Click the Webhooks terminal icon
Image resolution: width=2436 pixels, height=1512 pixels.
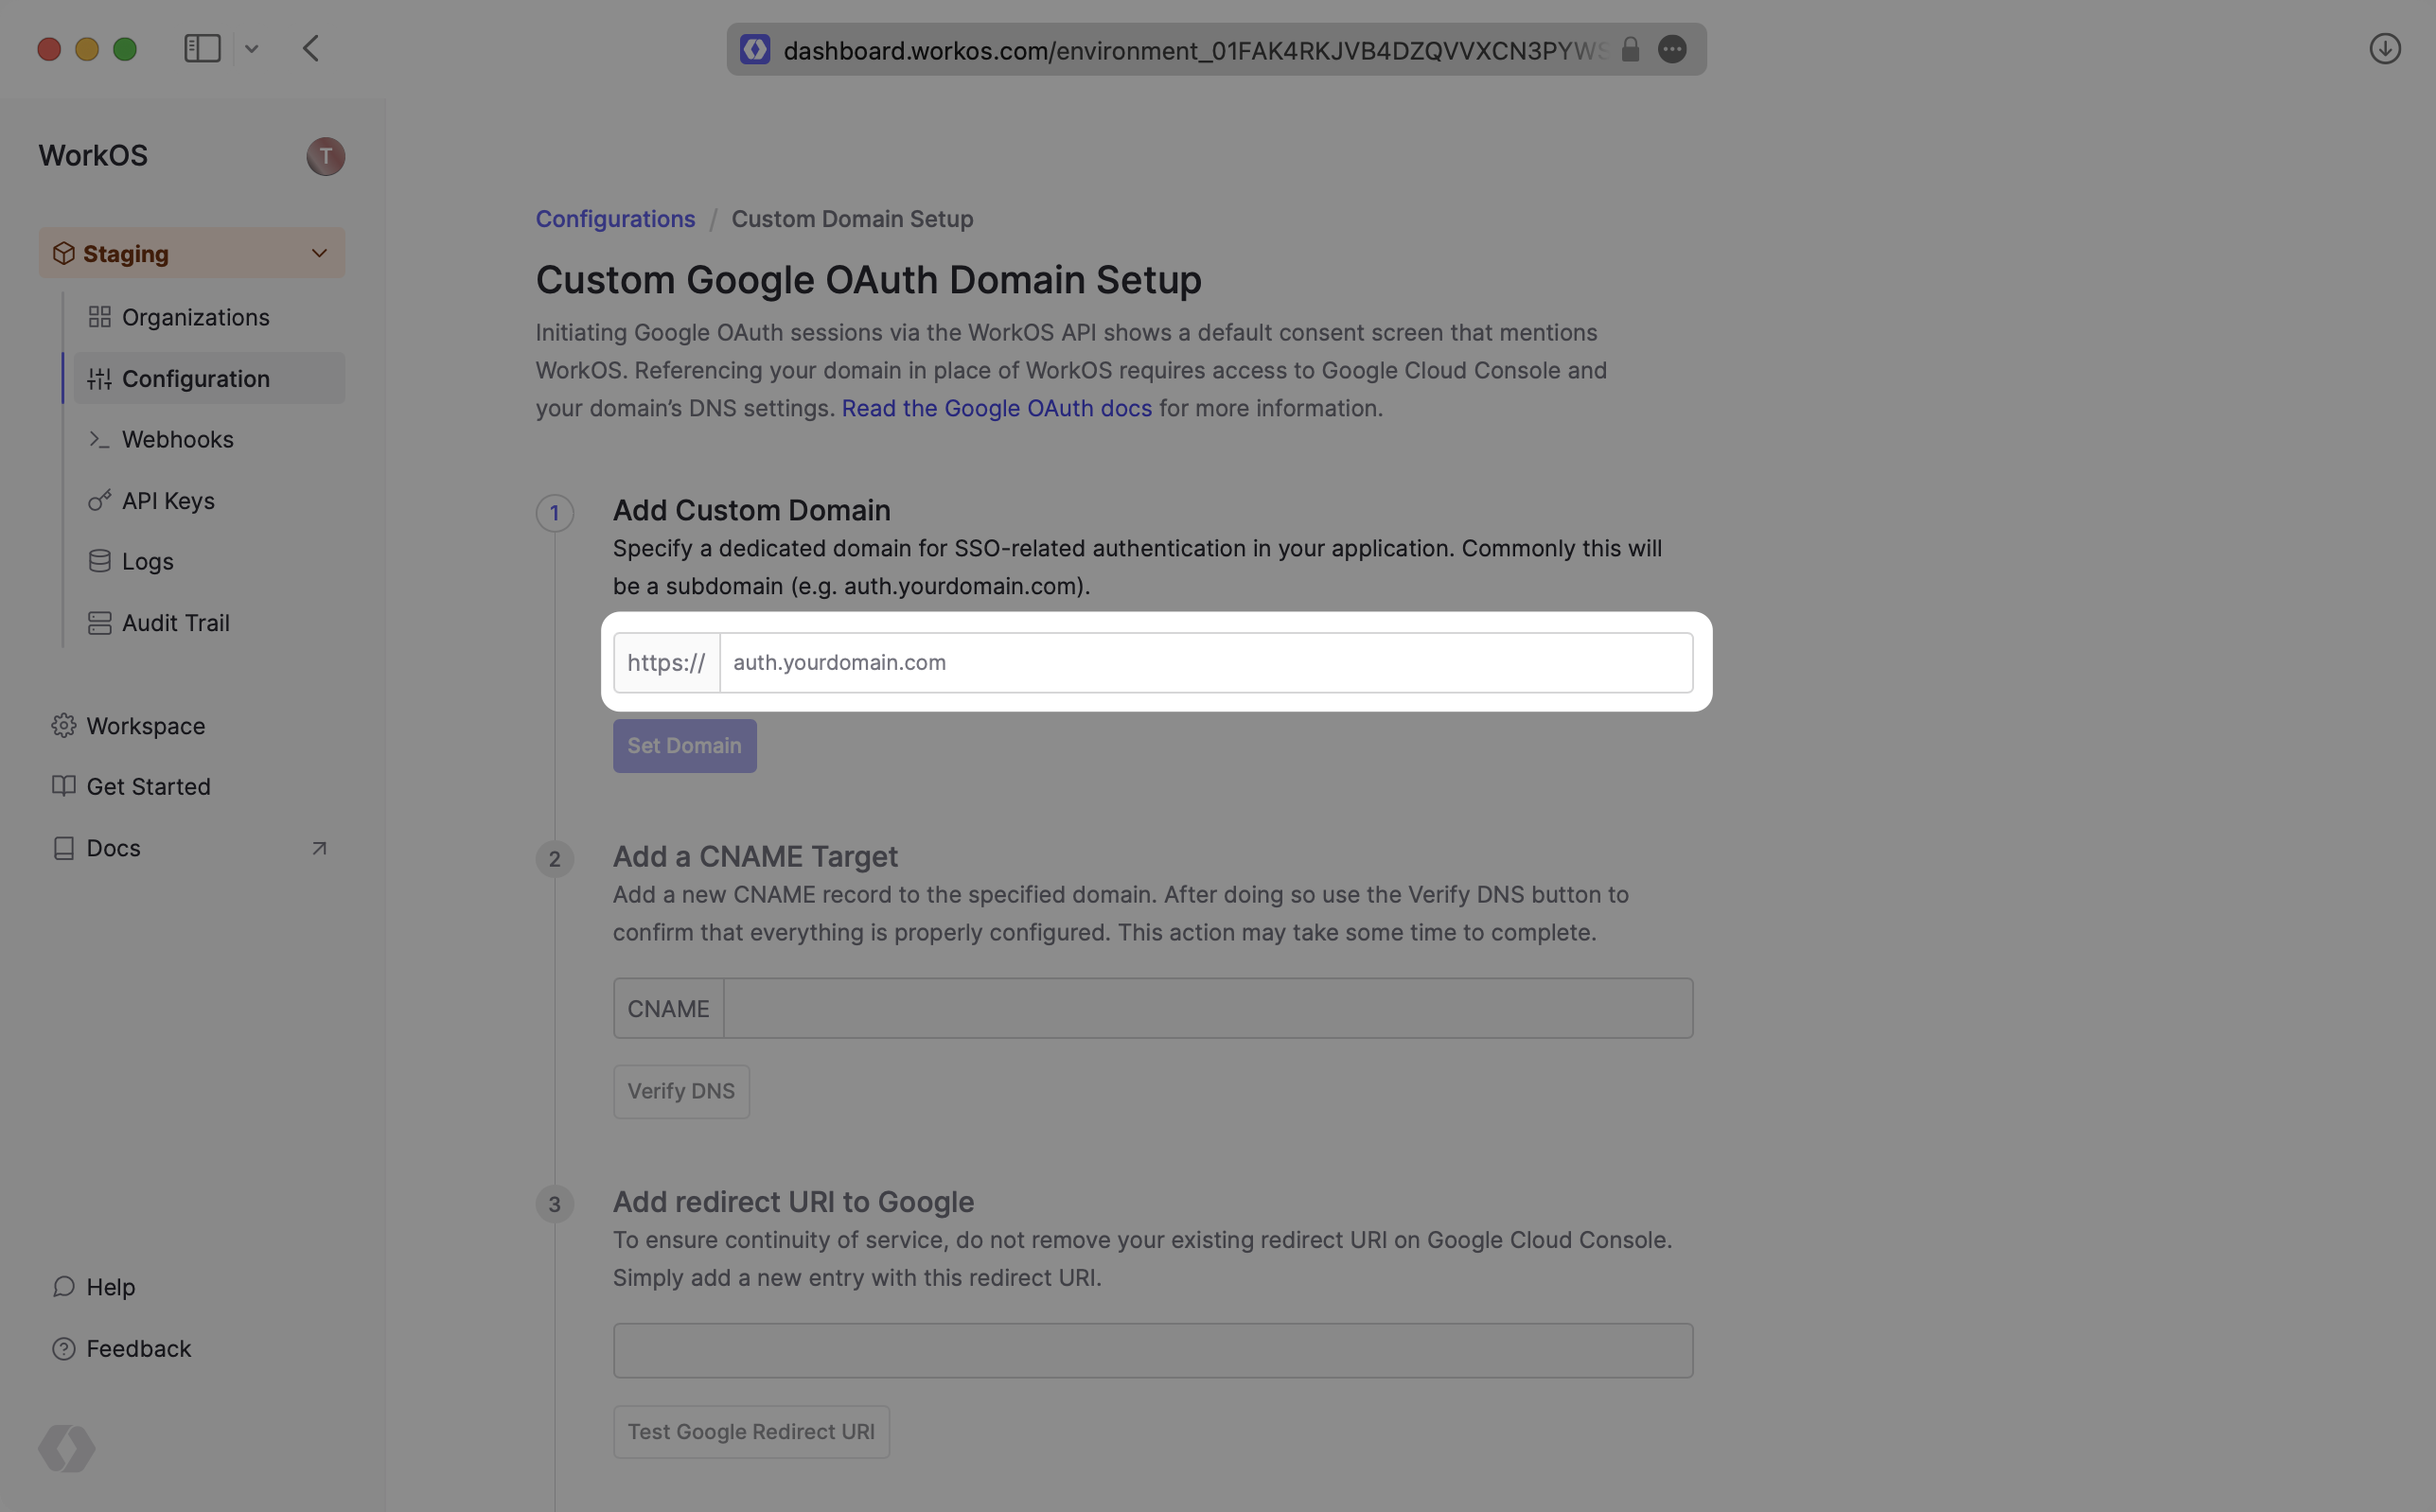99,439
